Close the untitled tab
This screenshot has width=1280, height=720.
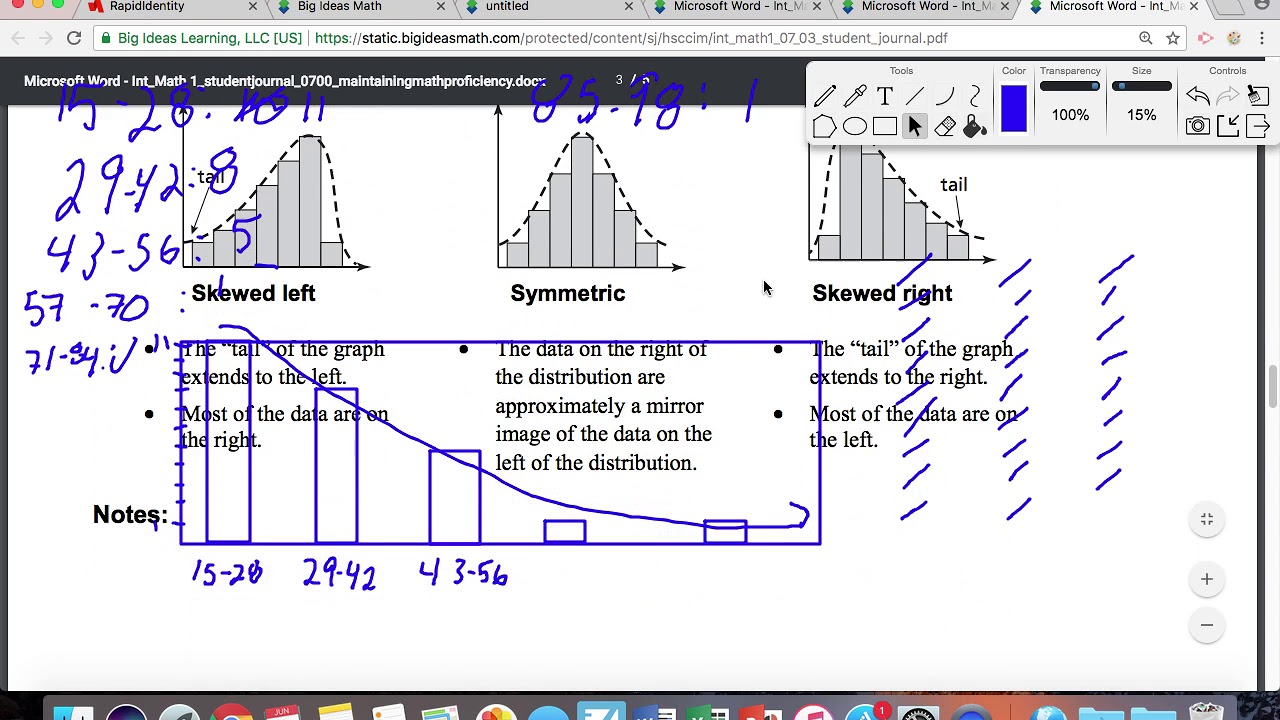[628, 7]
